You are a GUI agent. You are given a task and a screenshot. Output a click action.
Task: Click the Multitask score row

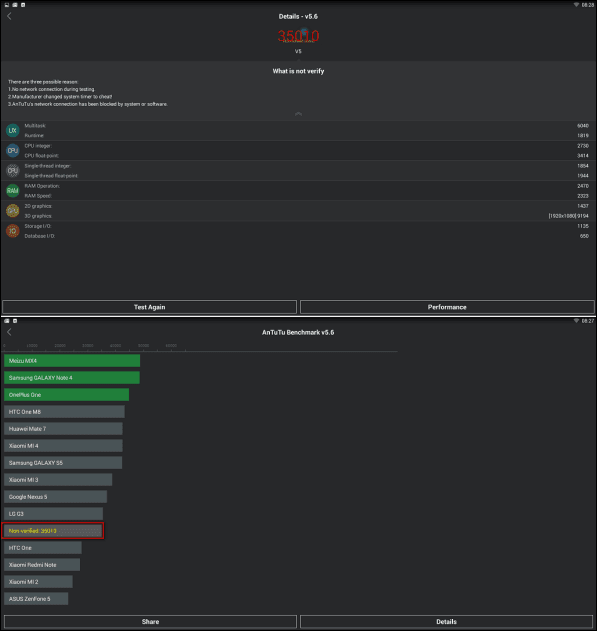(x=298, y=126)
